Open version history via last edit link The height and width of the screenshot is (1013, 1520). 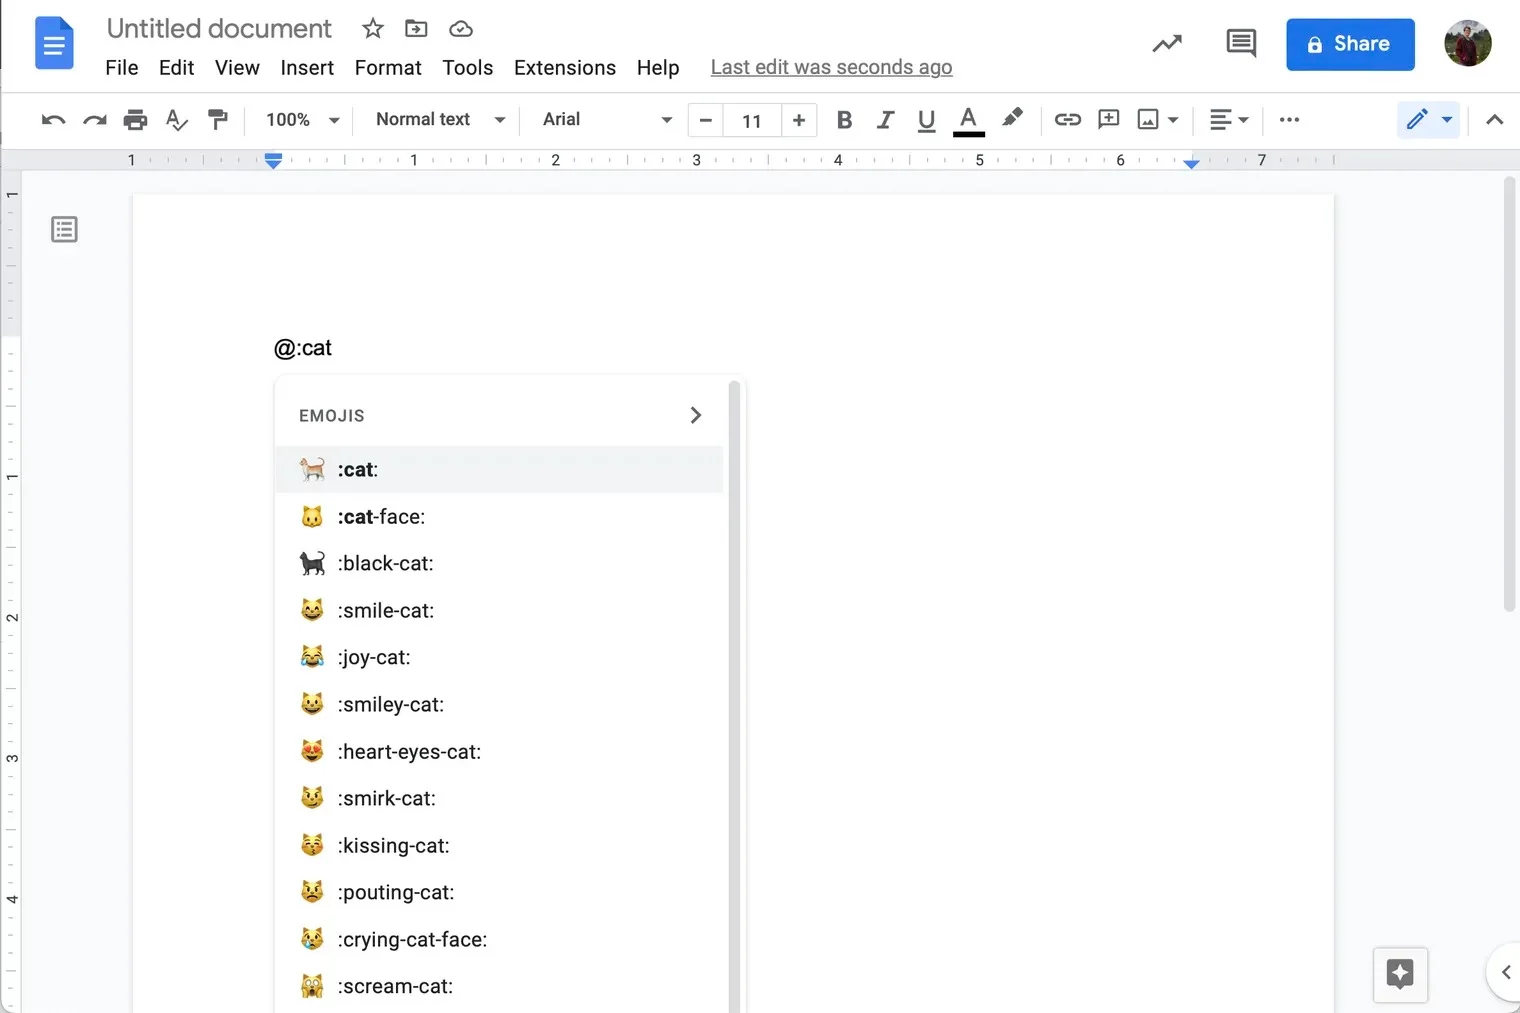click(830, 67)
